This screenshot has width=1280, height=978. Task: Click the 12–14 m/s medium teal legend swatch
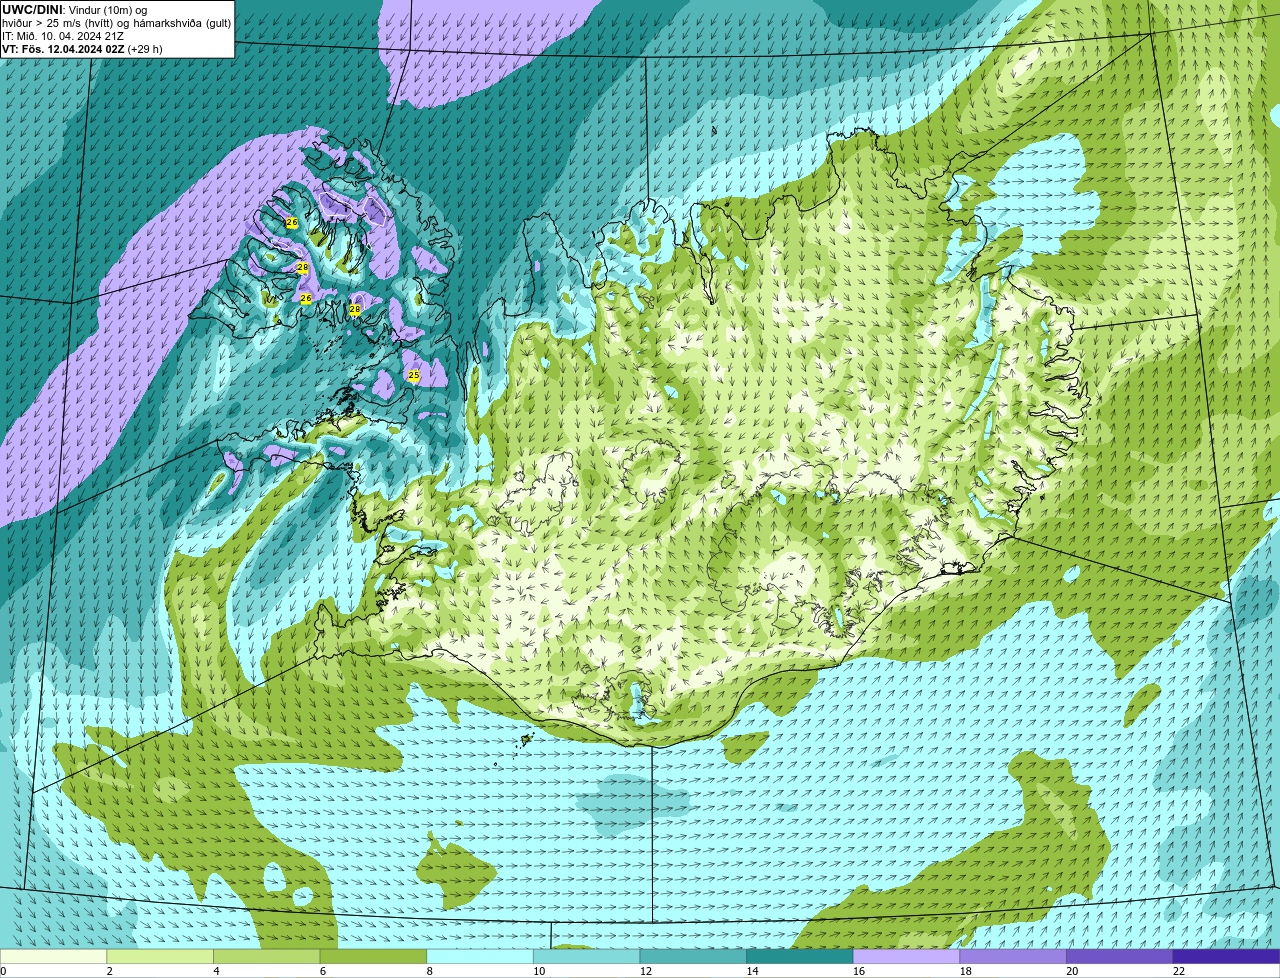693,956
